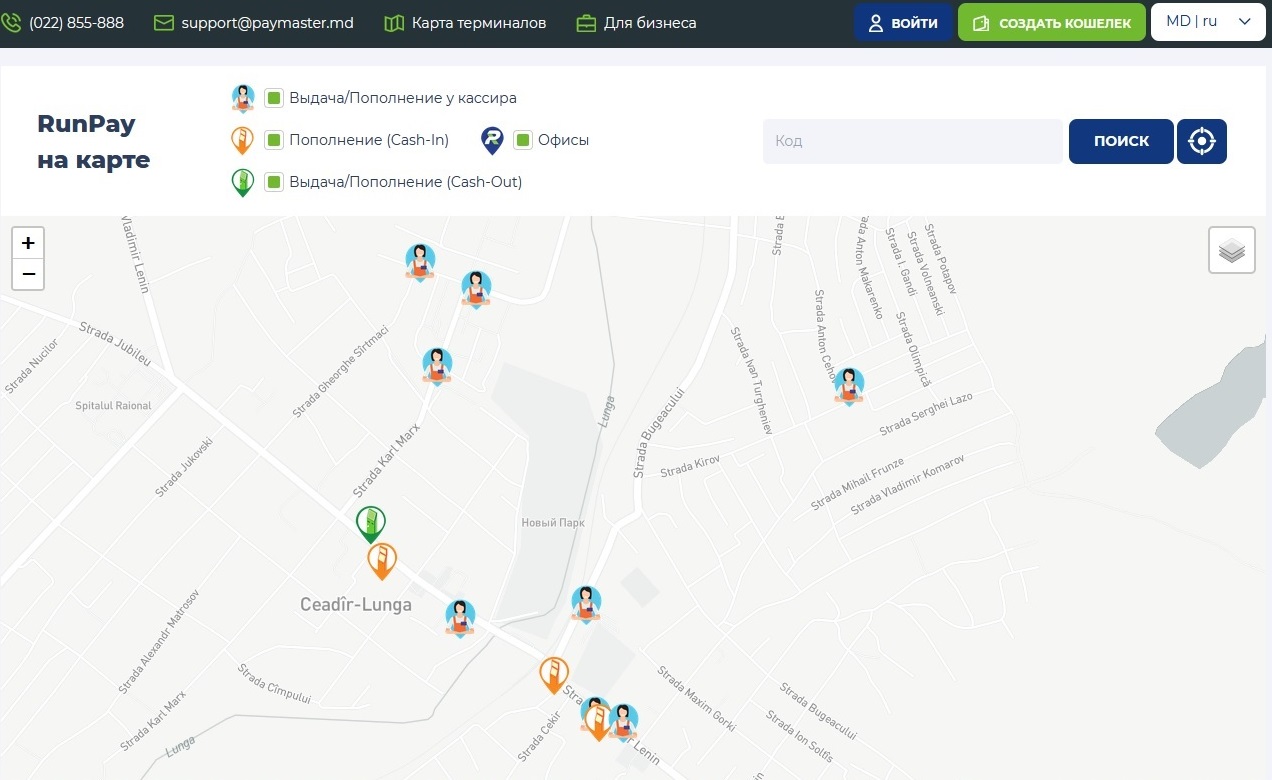Zoom in on the map
This screenshot has width=1272, height=780.
point(28,243)
